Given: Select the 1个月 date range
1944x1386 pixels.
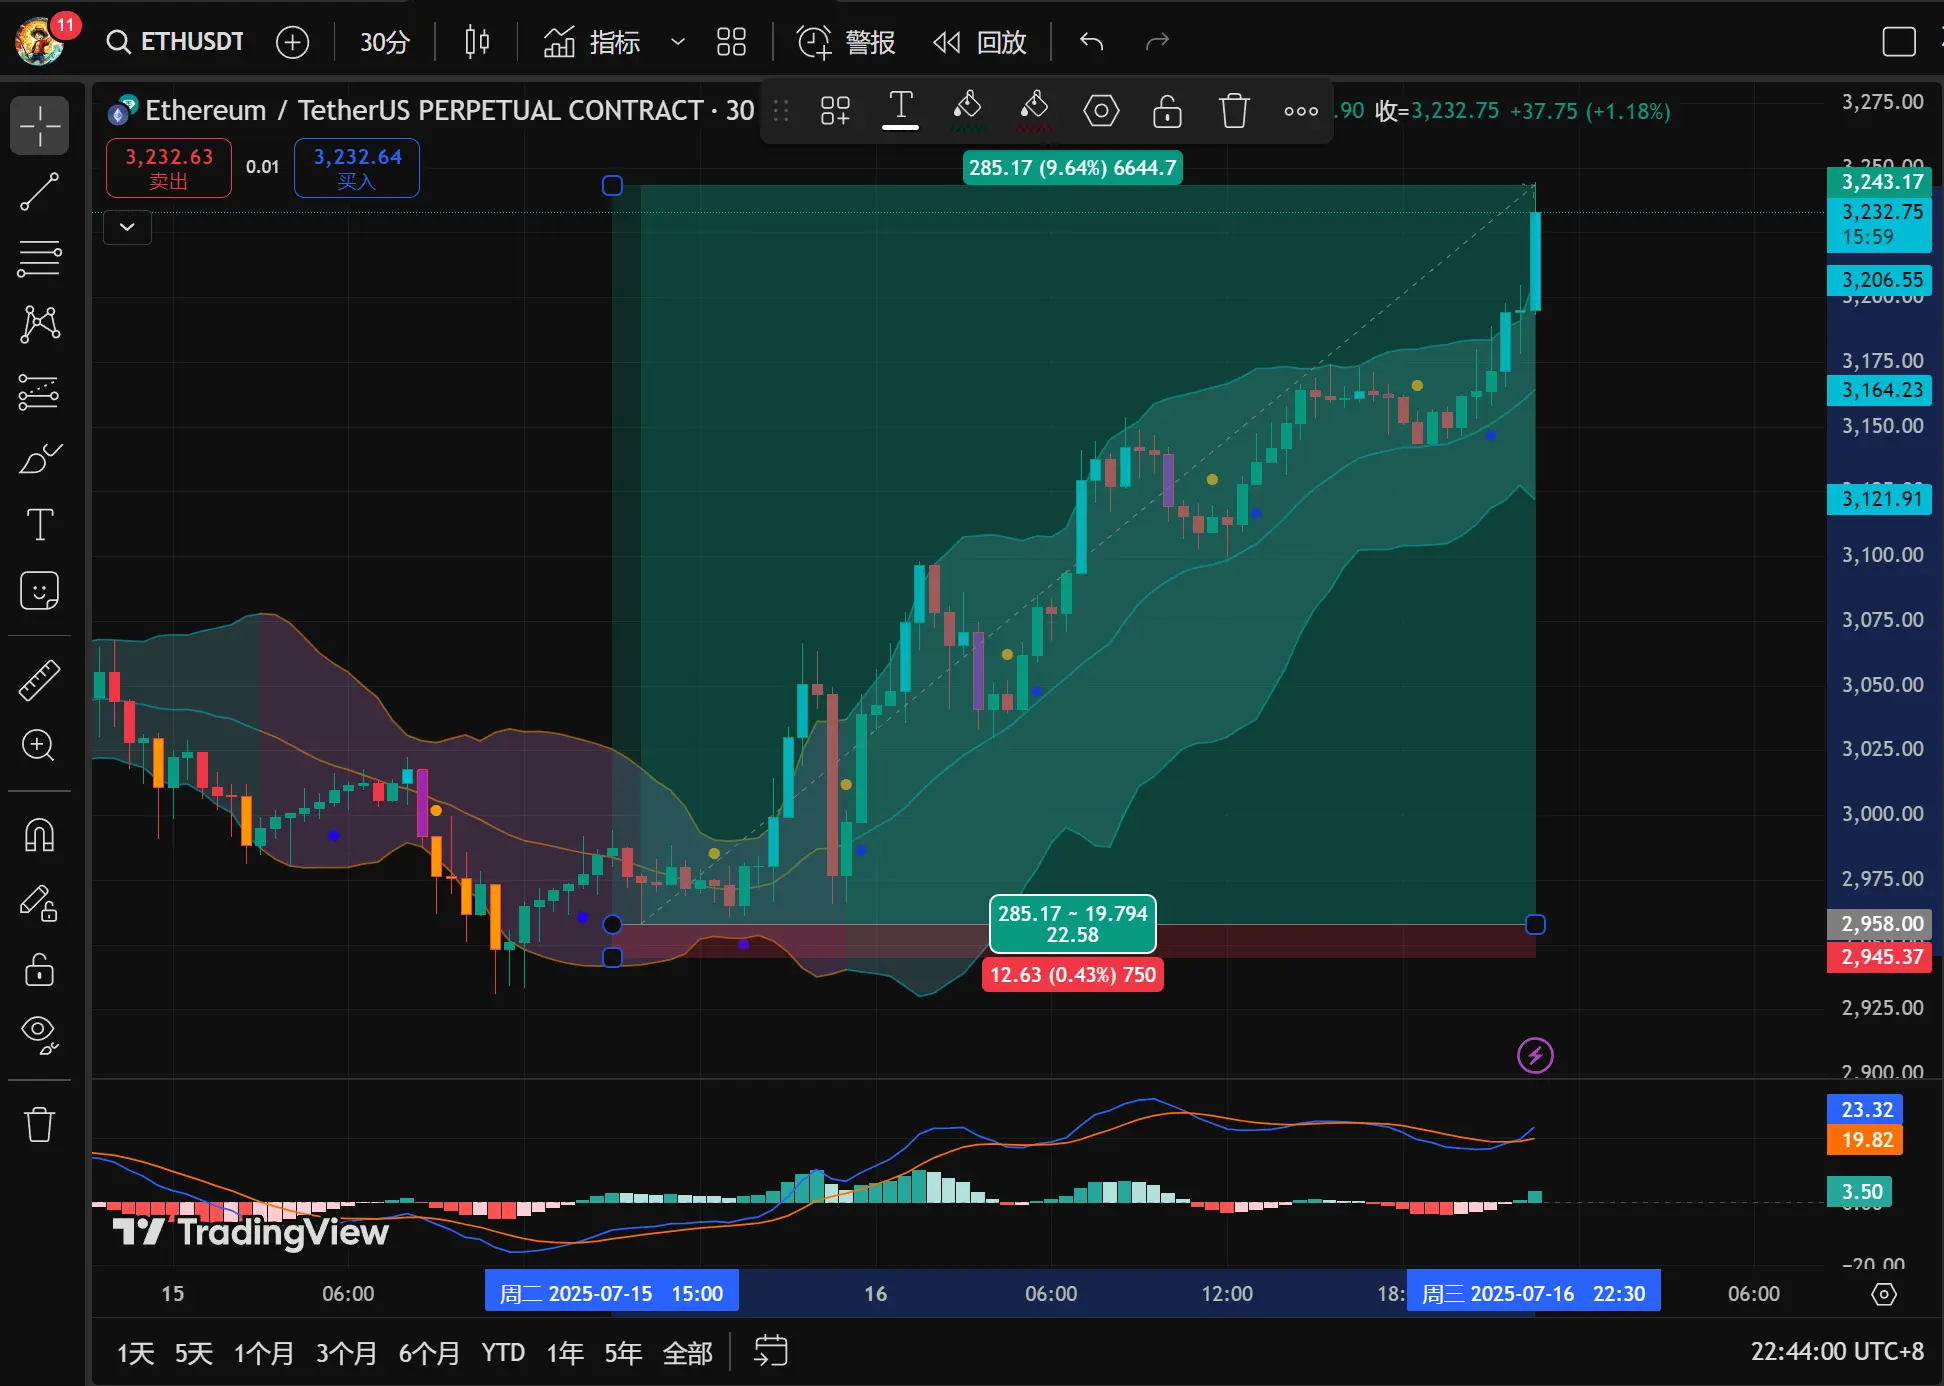Looking at the screenshot, I should tap(264, 1353).
